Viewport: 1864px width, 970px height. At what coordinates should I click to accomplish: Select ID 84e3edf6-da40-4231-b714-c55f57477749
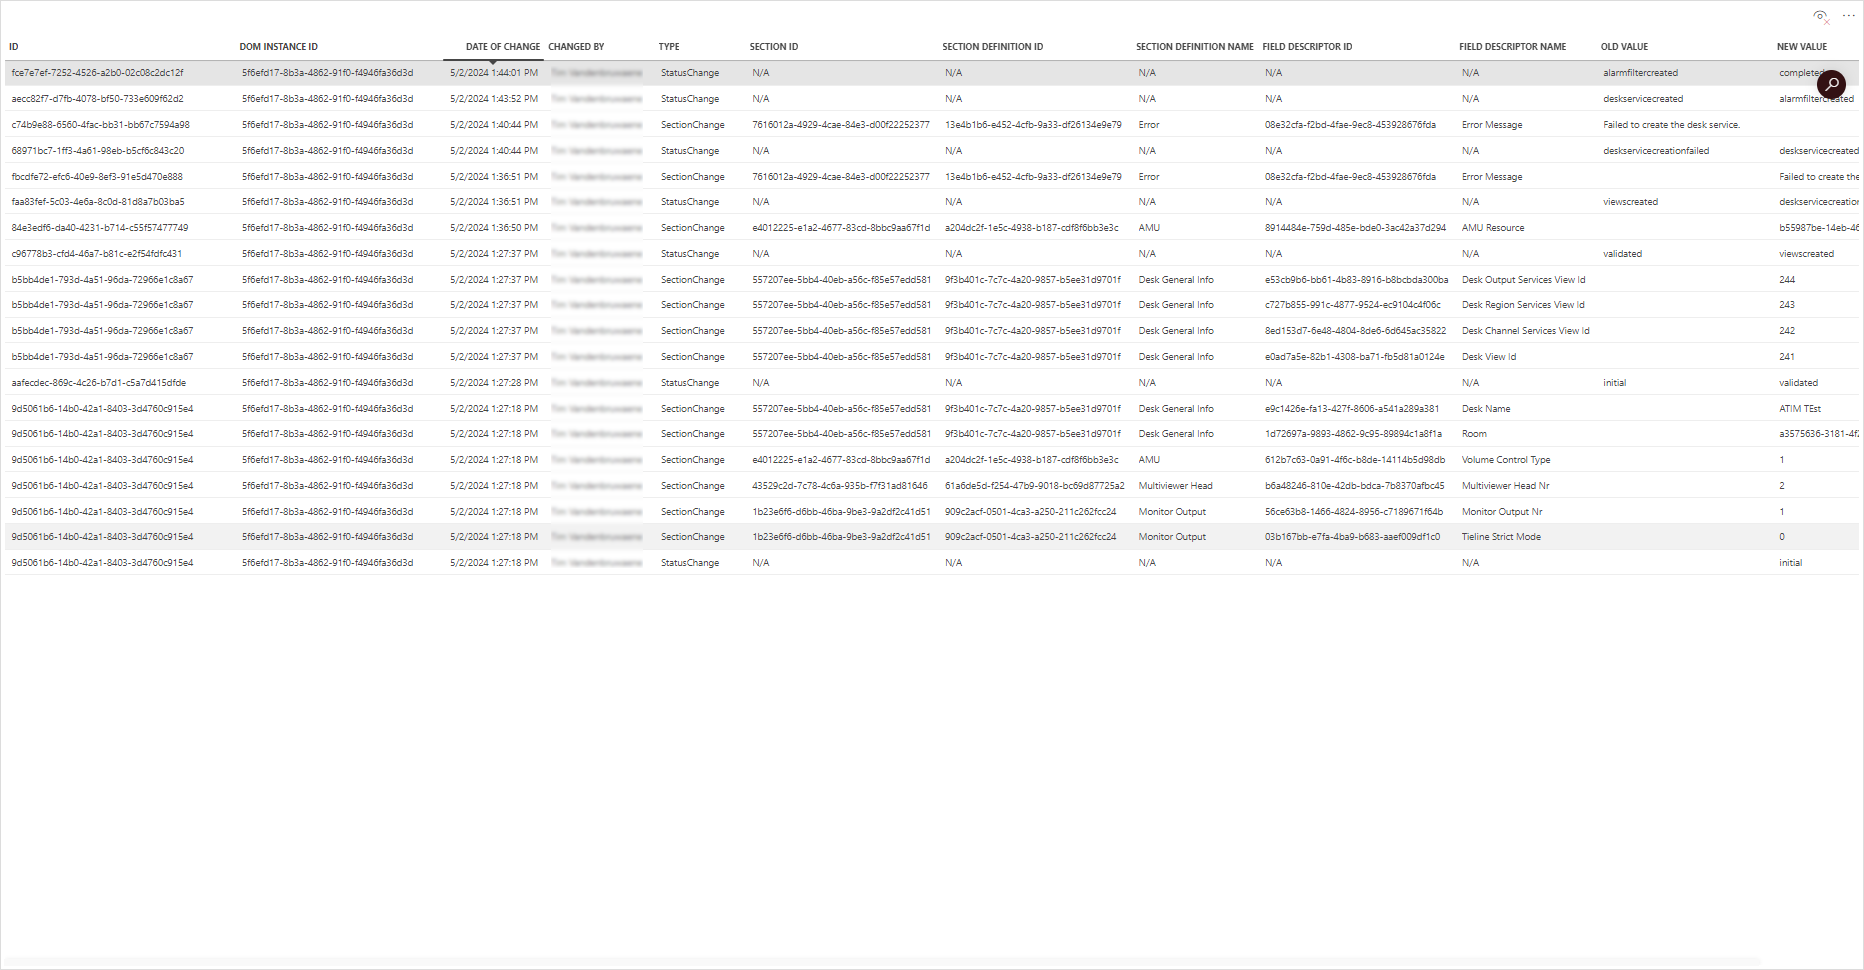coord(99,228)
